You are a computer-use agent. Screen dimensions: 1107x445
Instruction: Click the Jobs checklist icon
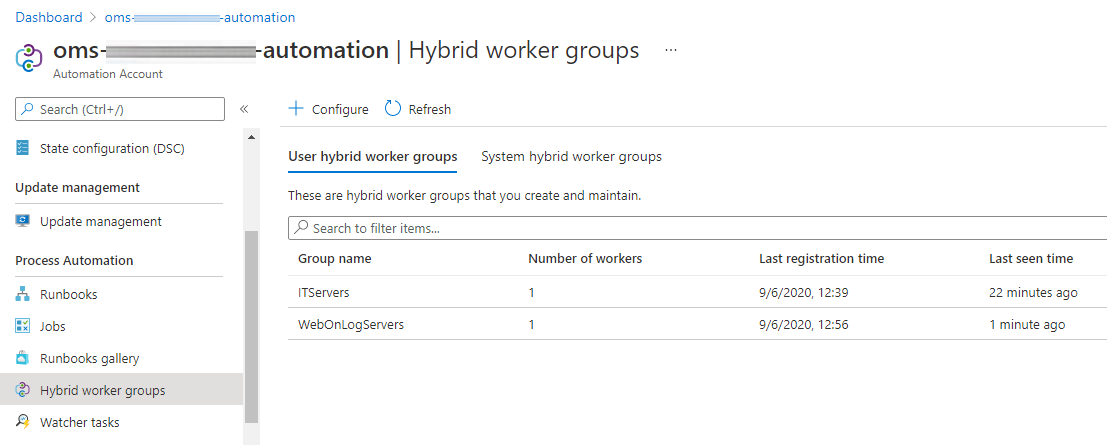click(23, 326)
